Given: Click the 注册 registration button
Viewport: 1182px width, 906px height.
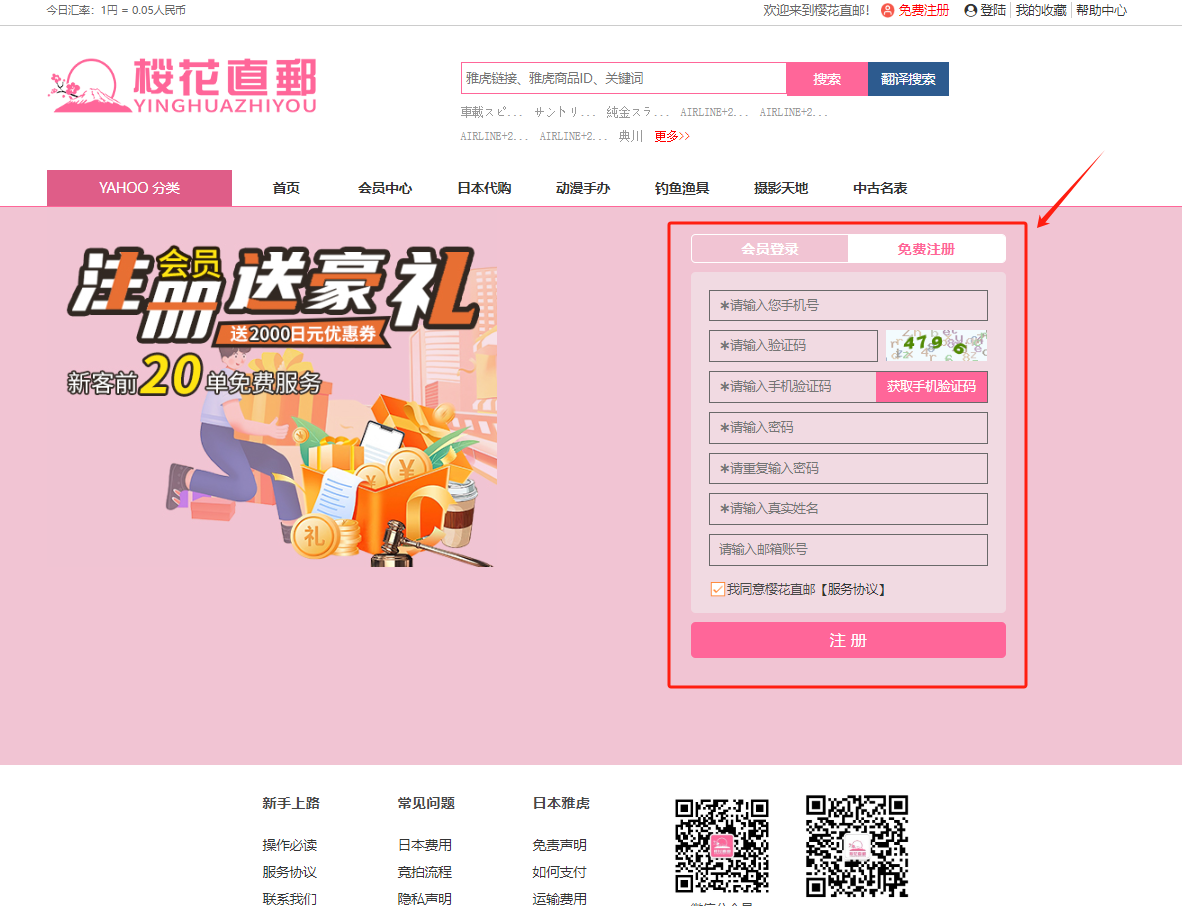Looking at the screenshot, I should pos(848,640).
